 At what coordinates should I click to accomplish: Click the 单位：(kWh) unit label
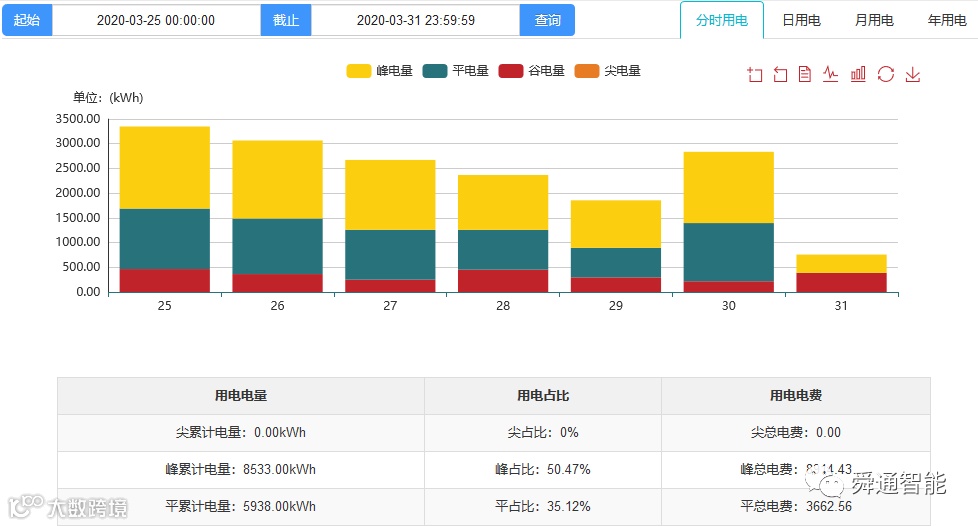coord(109,97)
